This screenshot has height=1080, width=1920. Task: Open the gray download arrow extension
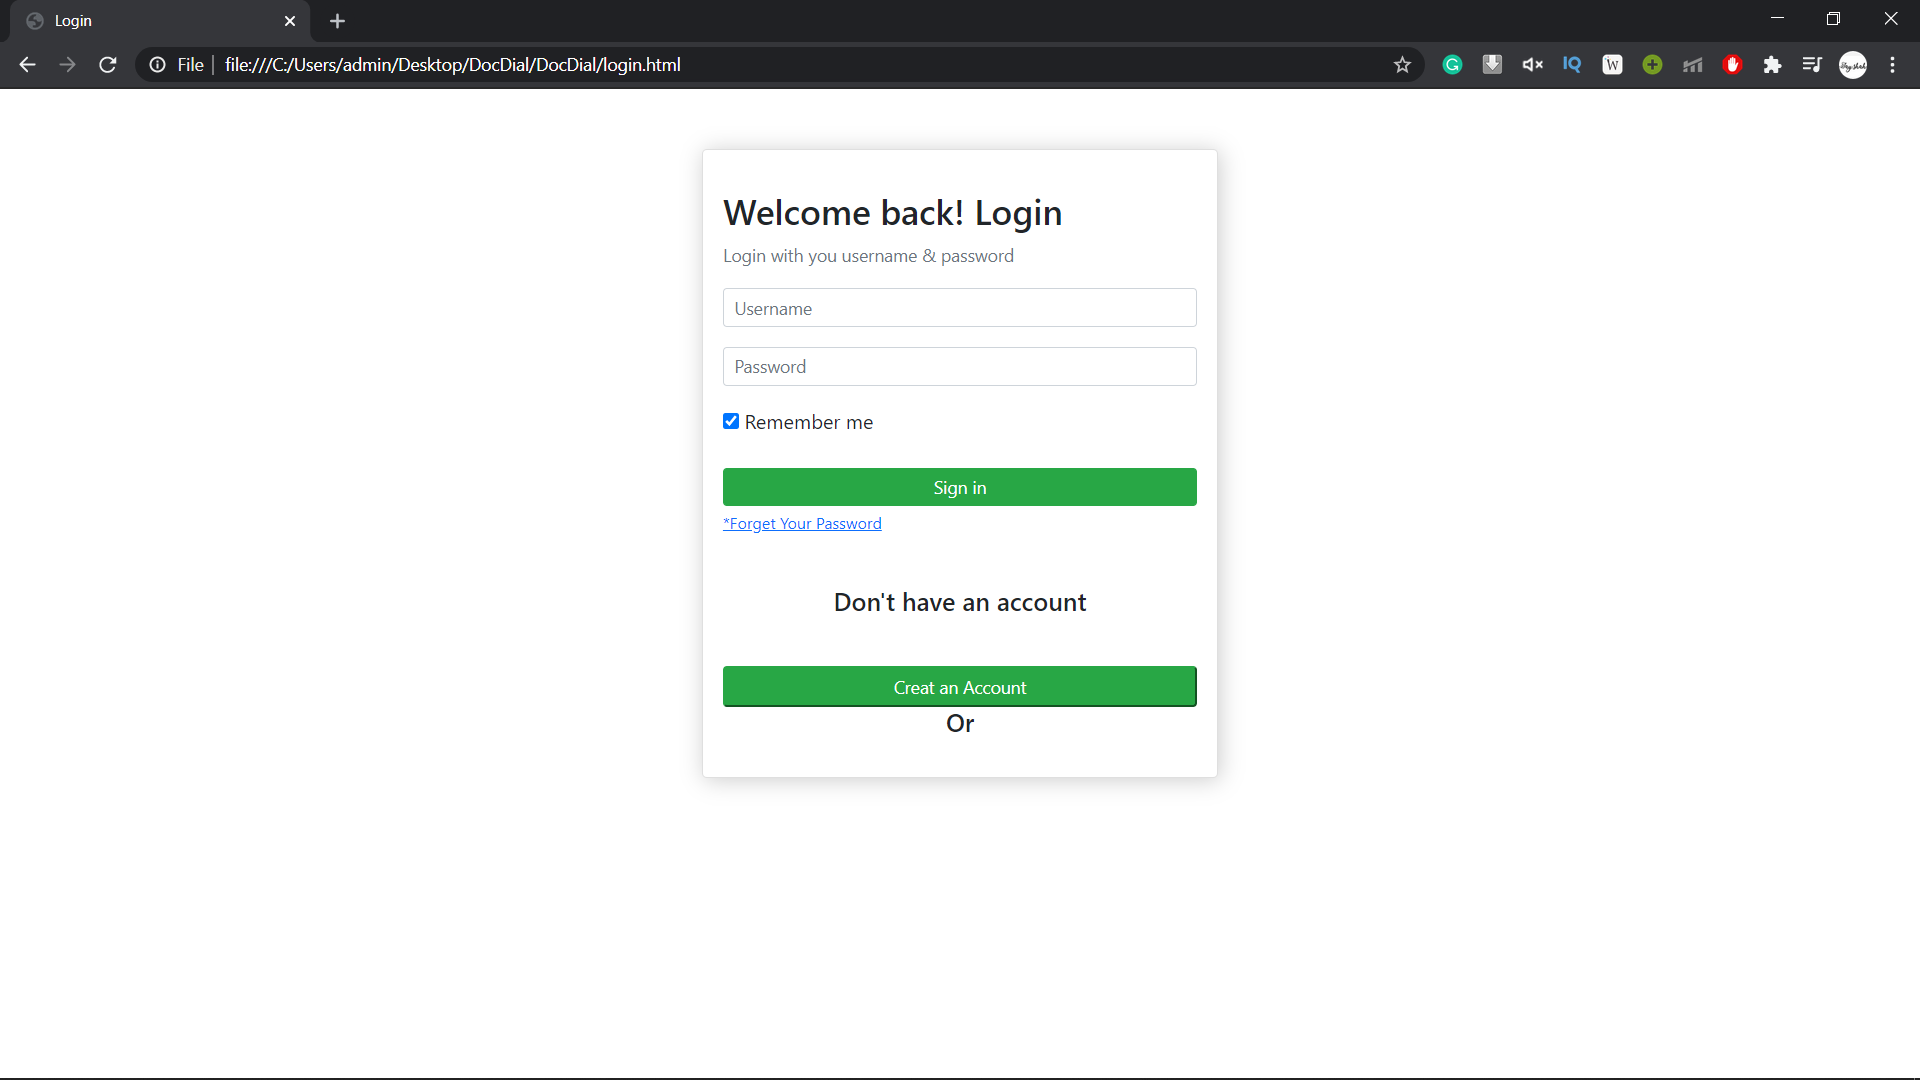pyautogui.click(x=1492, y=65)
